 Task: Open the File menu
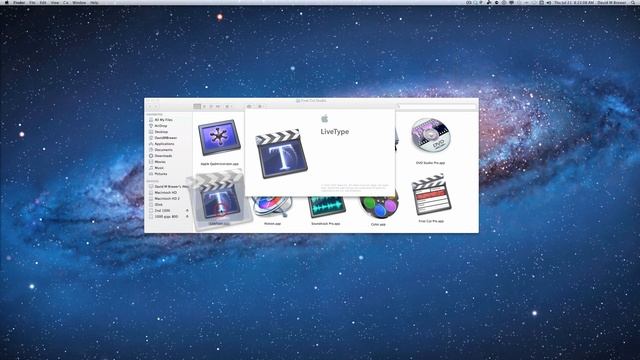tap(32, 2)
